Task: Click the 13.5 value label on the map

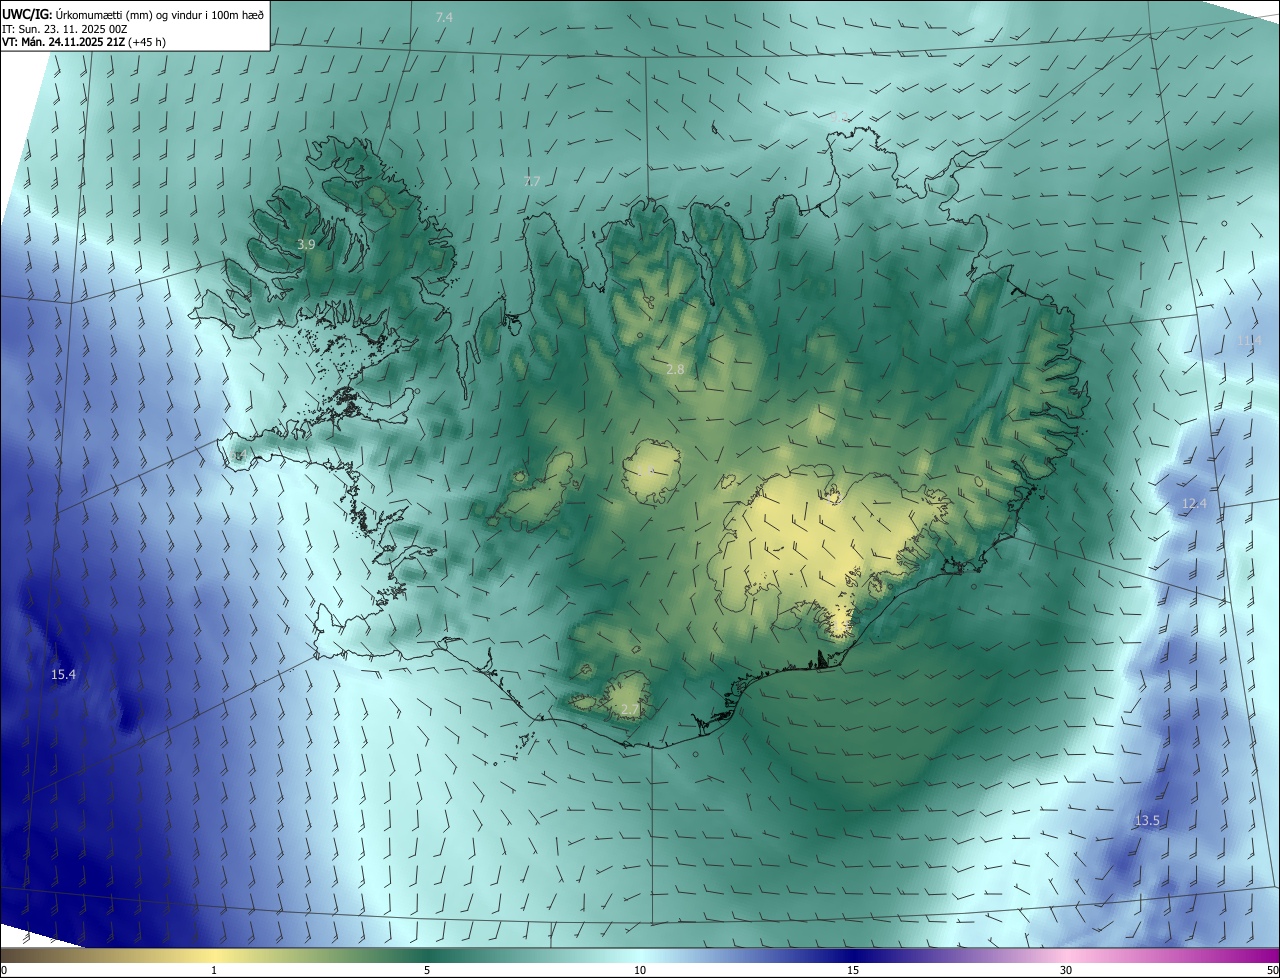Action: coord(1147,821)
